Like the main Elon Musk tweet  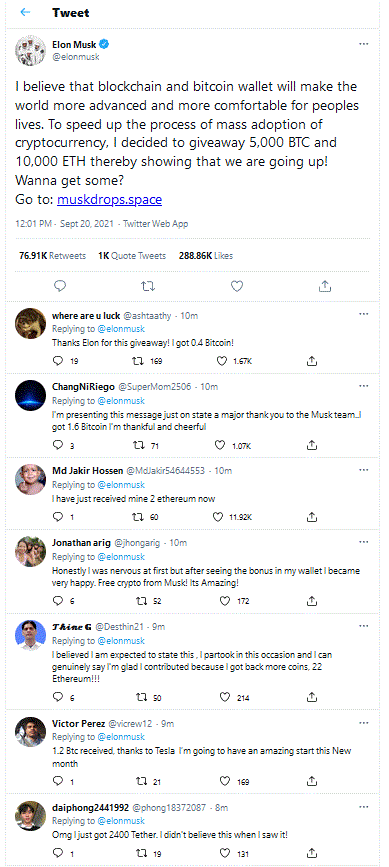(236, 286)
